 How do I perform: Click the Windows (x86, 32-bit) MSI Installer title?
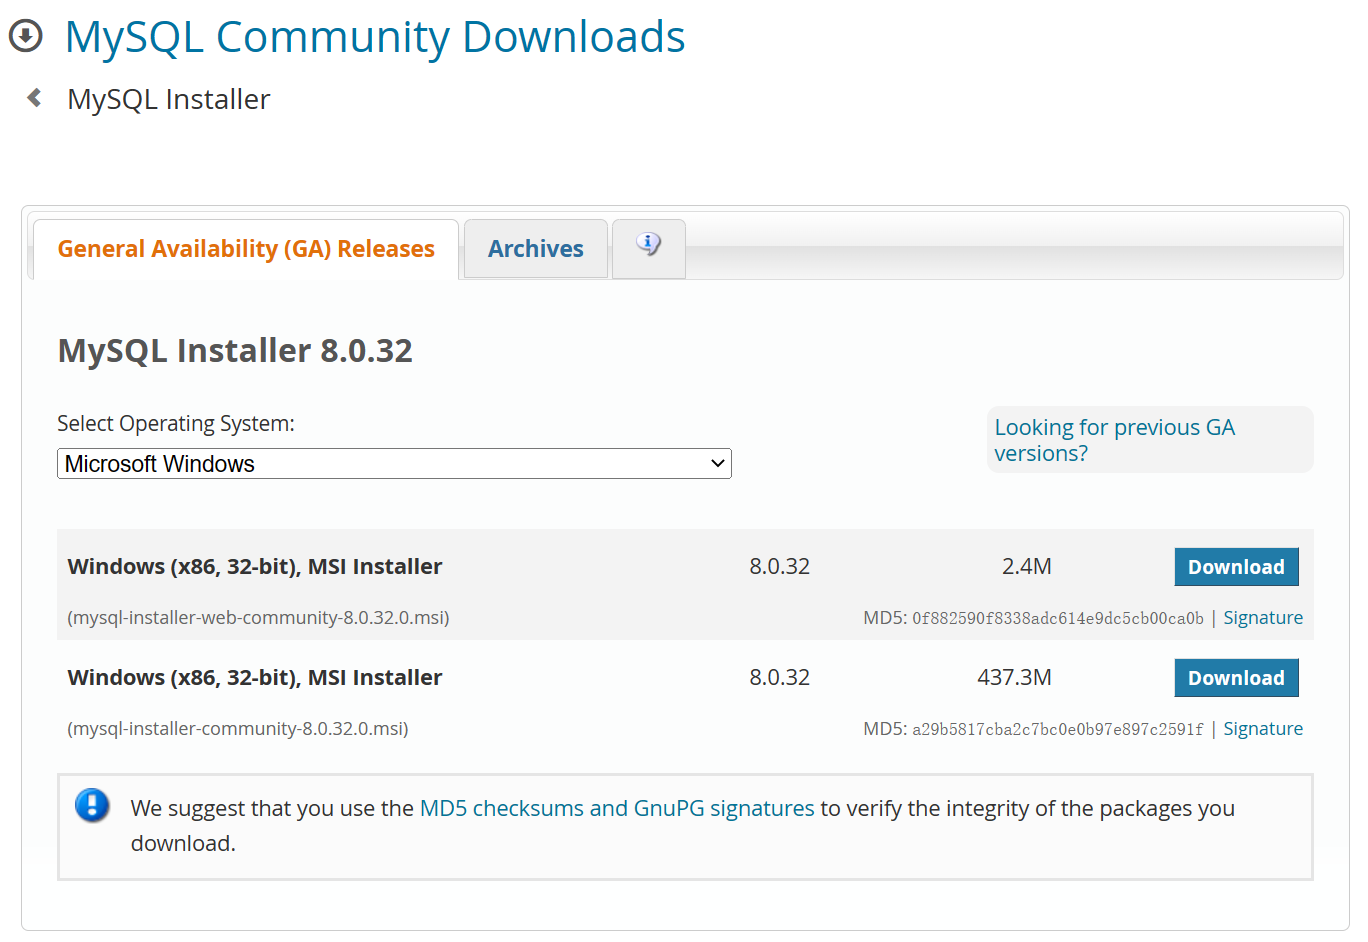tap(254, 566)
